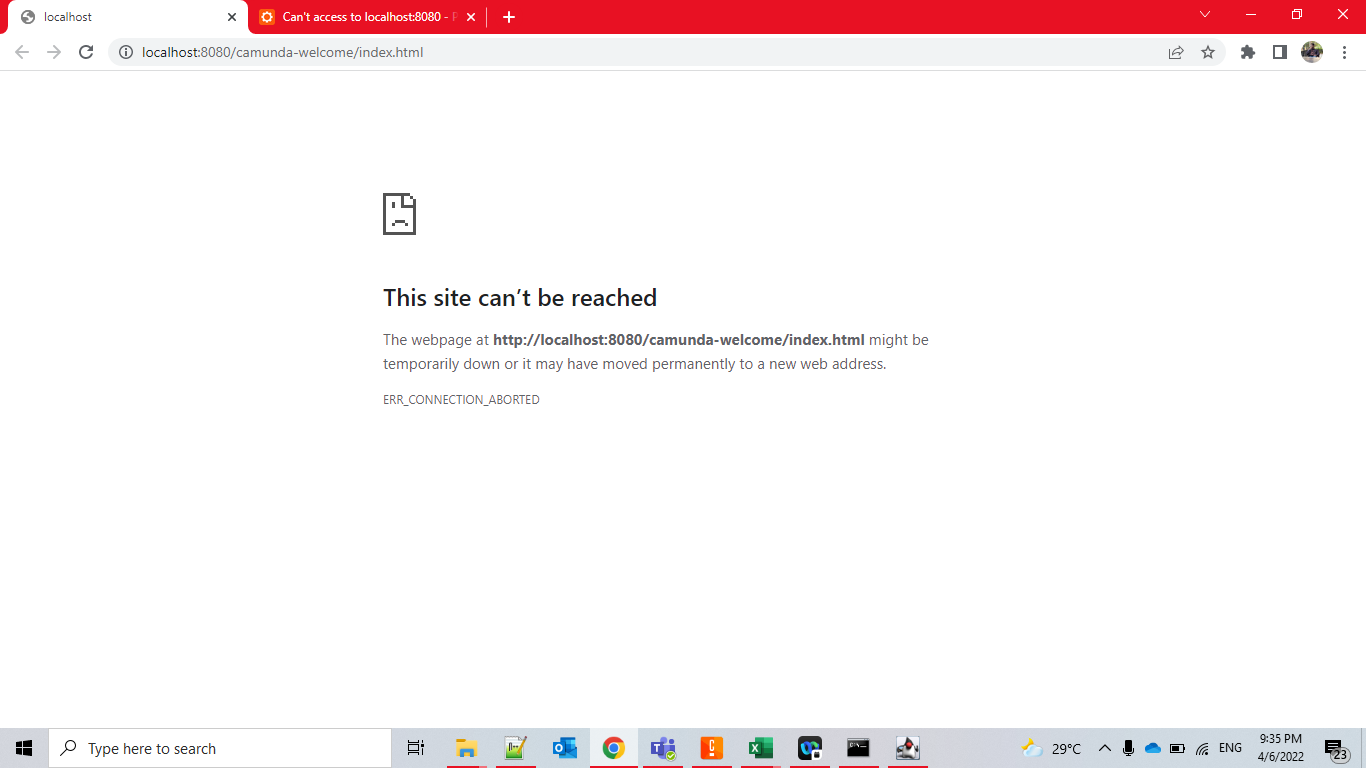The image size is (1366, 768).
Task: Open Microsoft Teams from taskbar
Action: (x=662, y=748)
